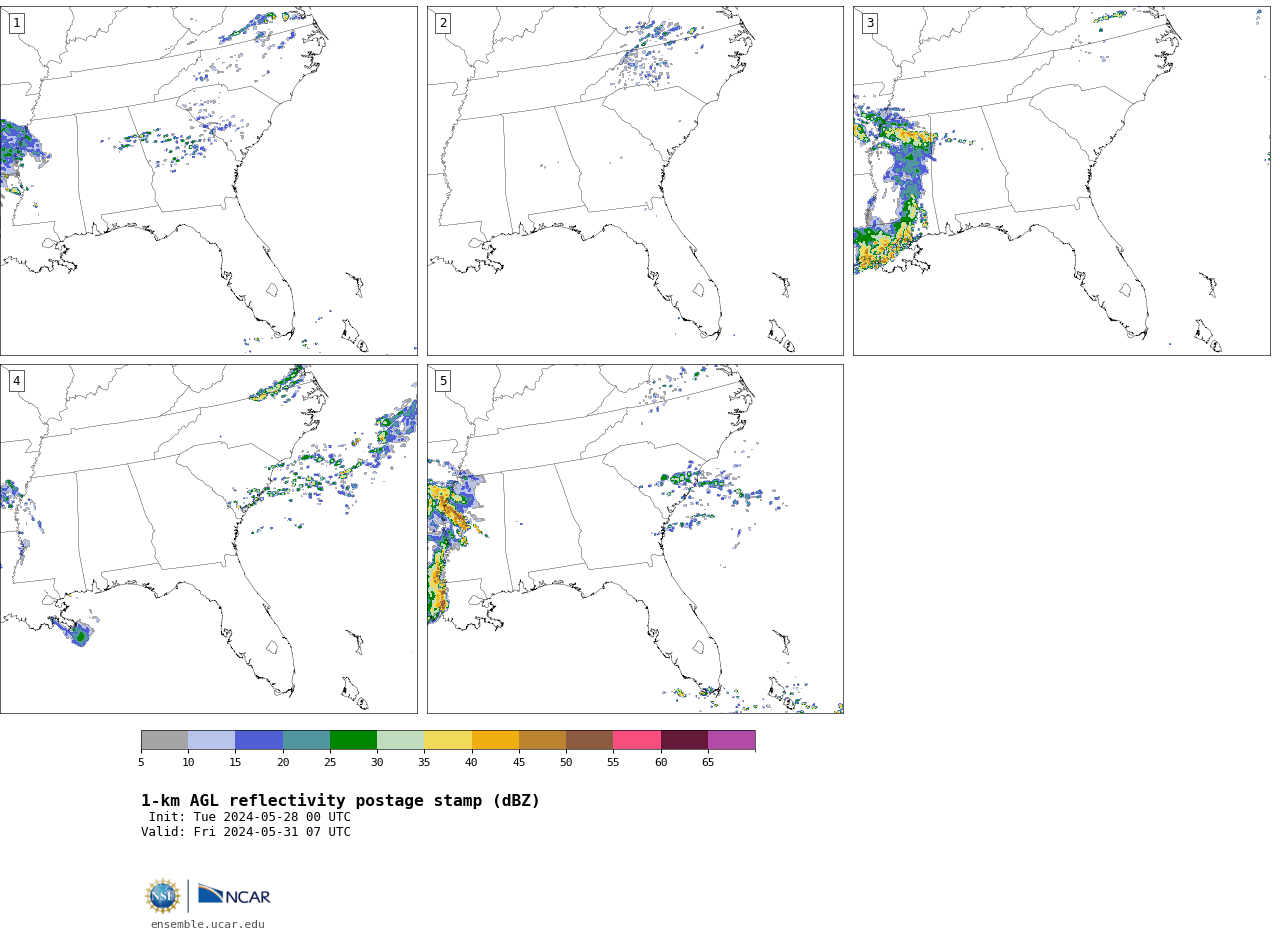This screenshot has height=936, width=1280.
Task: Click the colorbar tick label 65
Action: click(708, 763)
